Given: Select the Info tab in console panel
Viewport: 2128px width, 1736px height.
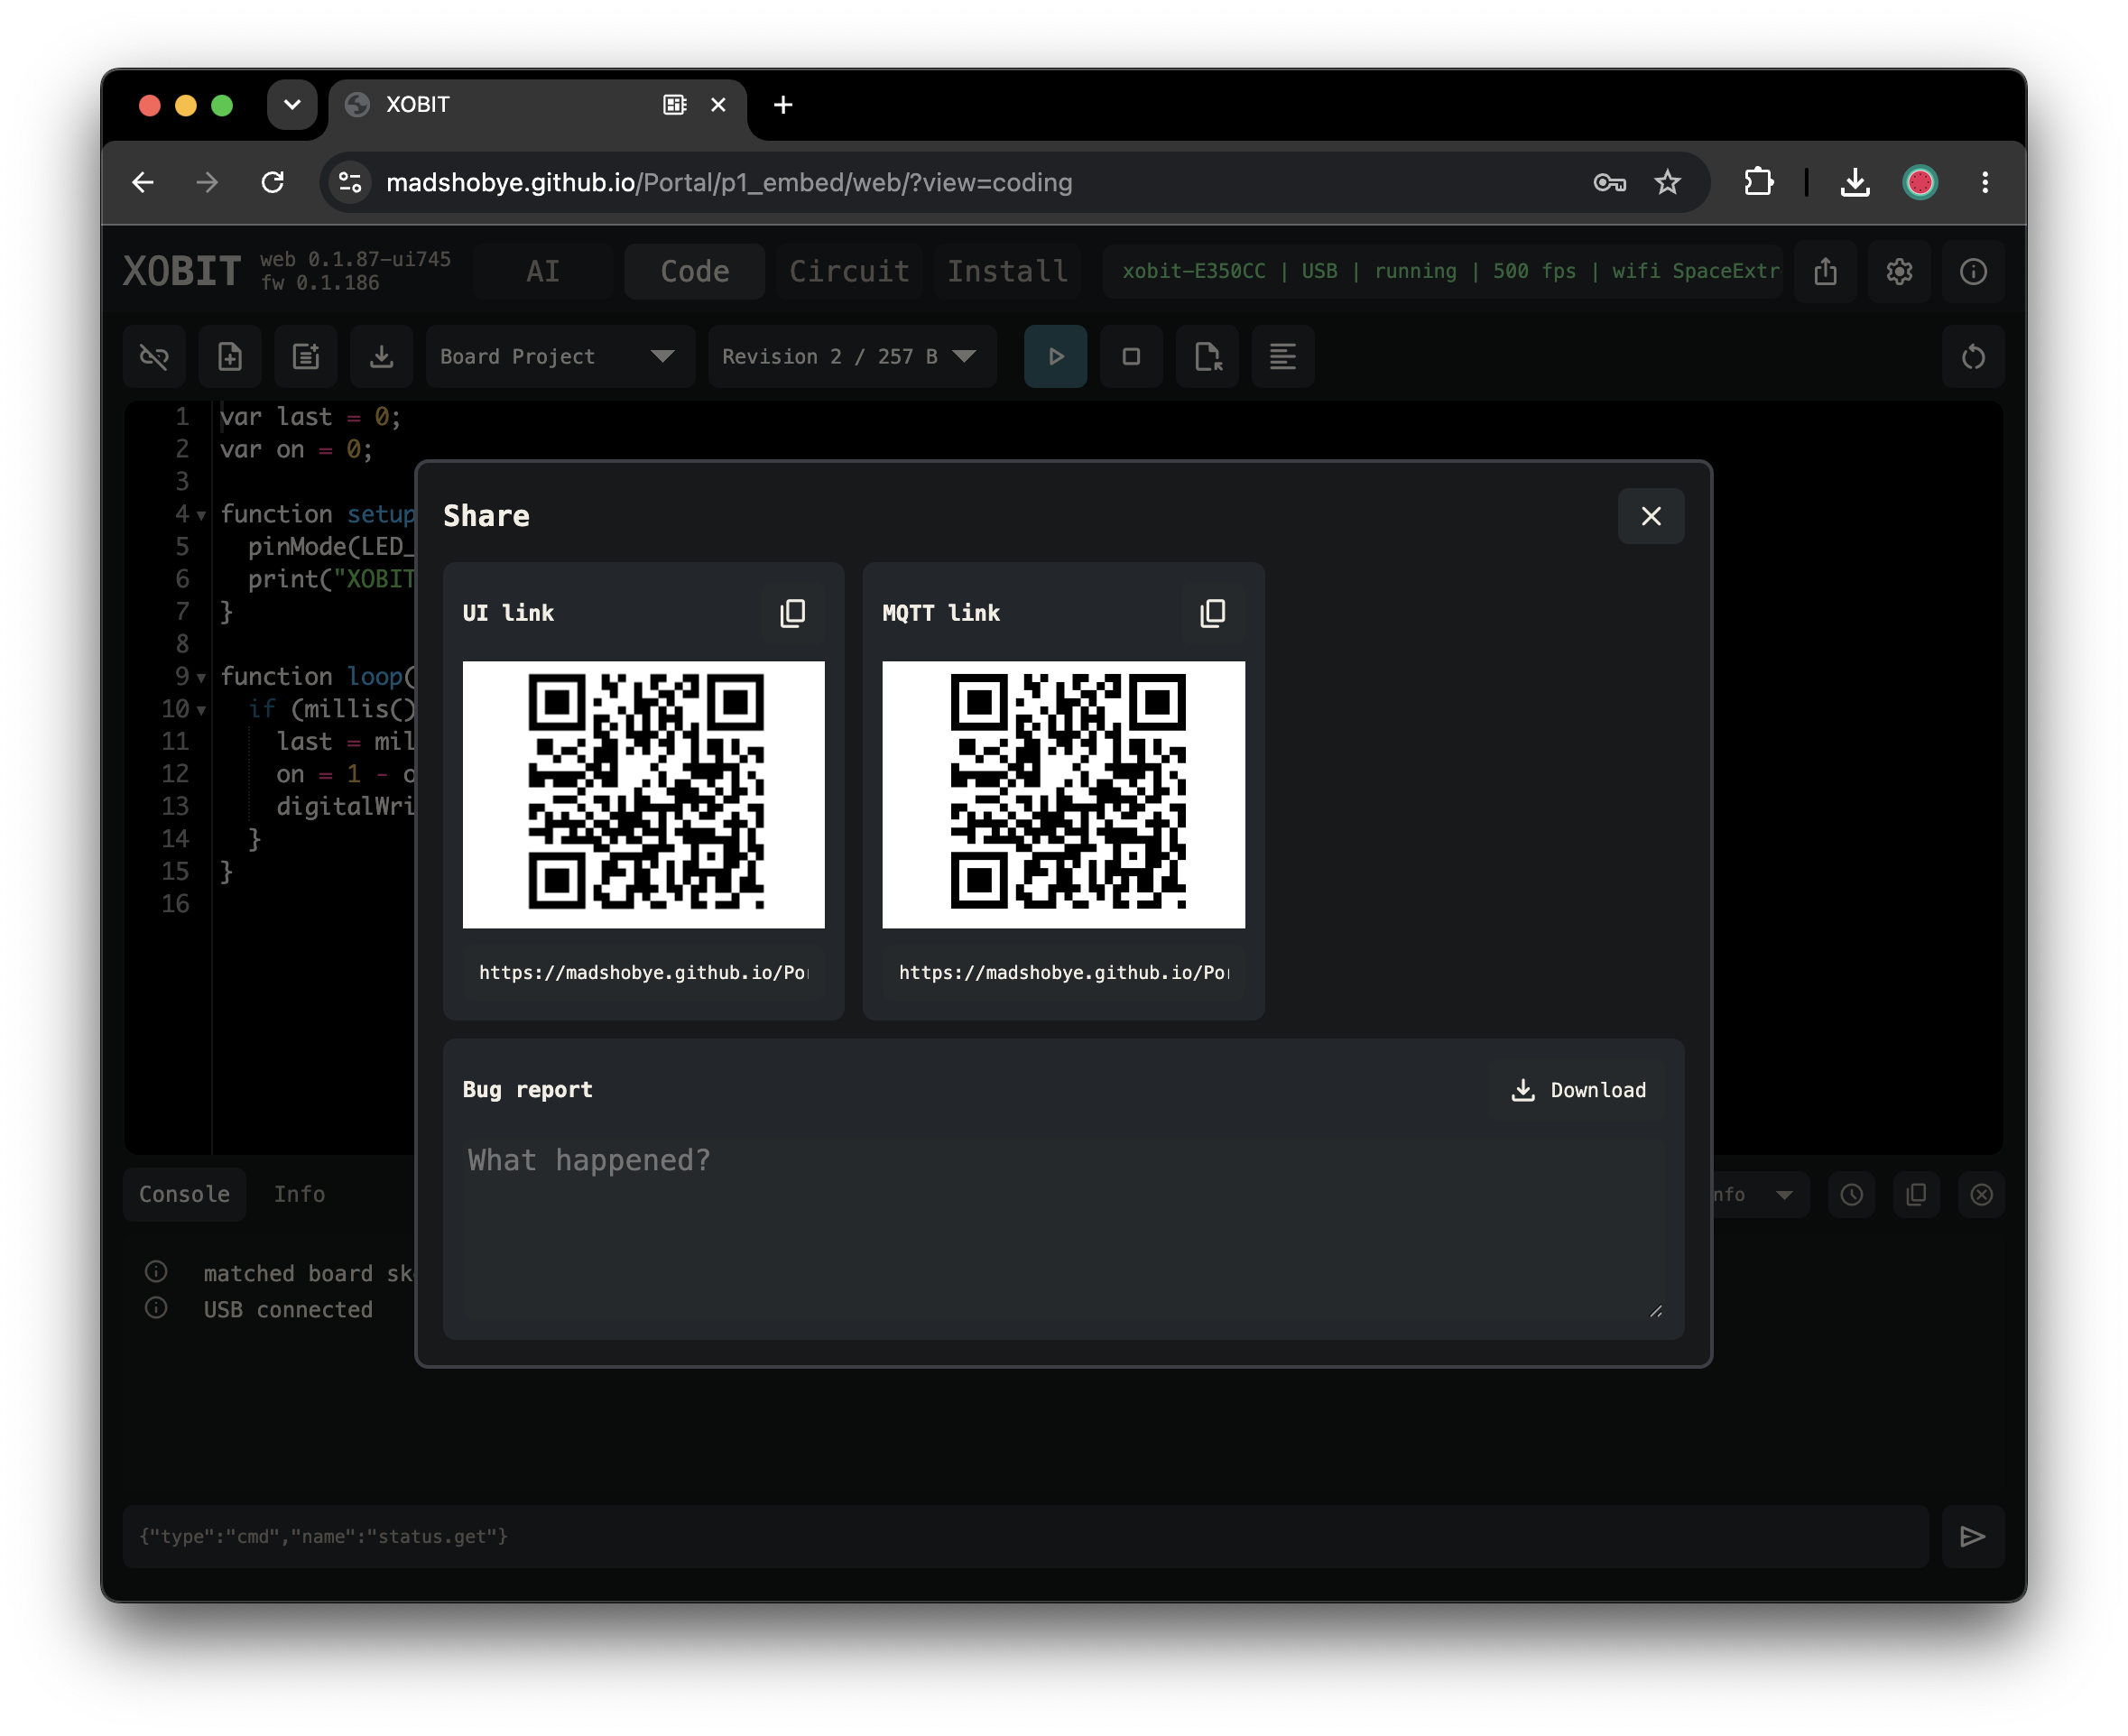Looking at the screenshot, I should (x=299, y=1194).
